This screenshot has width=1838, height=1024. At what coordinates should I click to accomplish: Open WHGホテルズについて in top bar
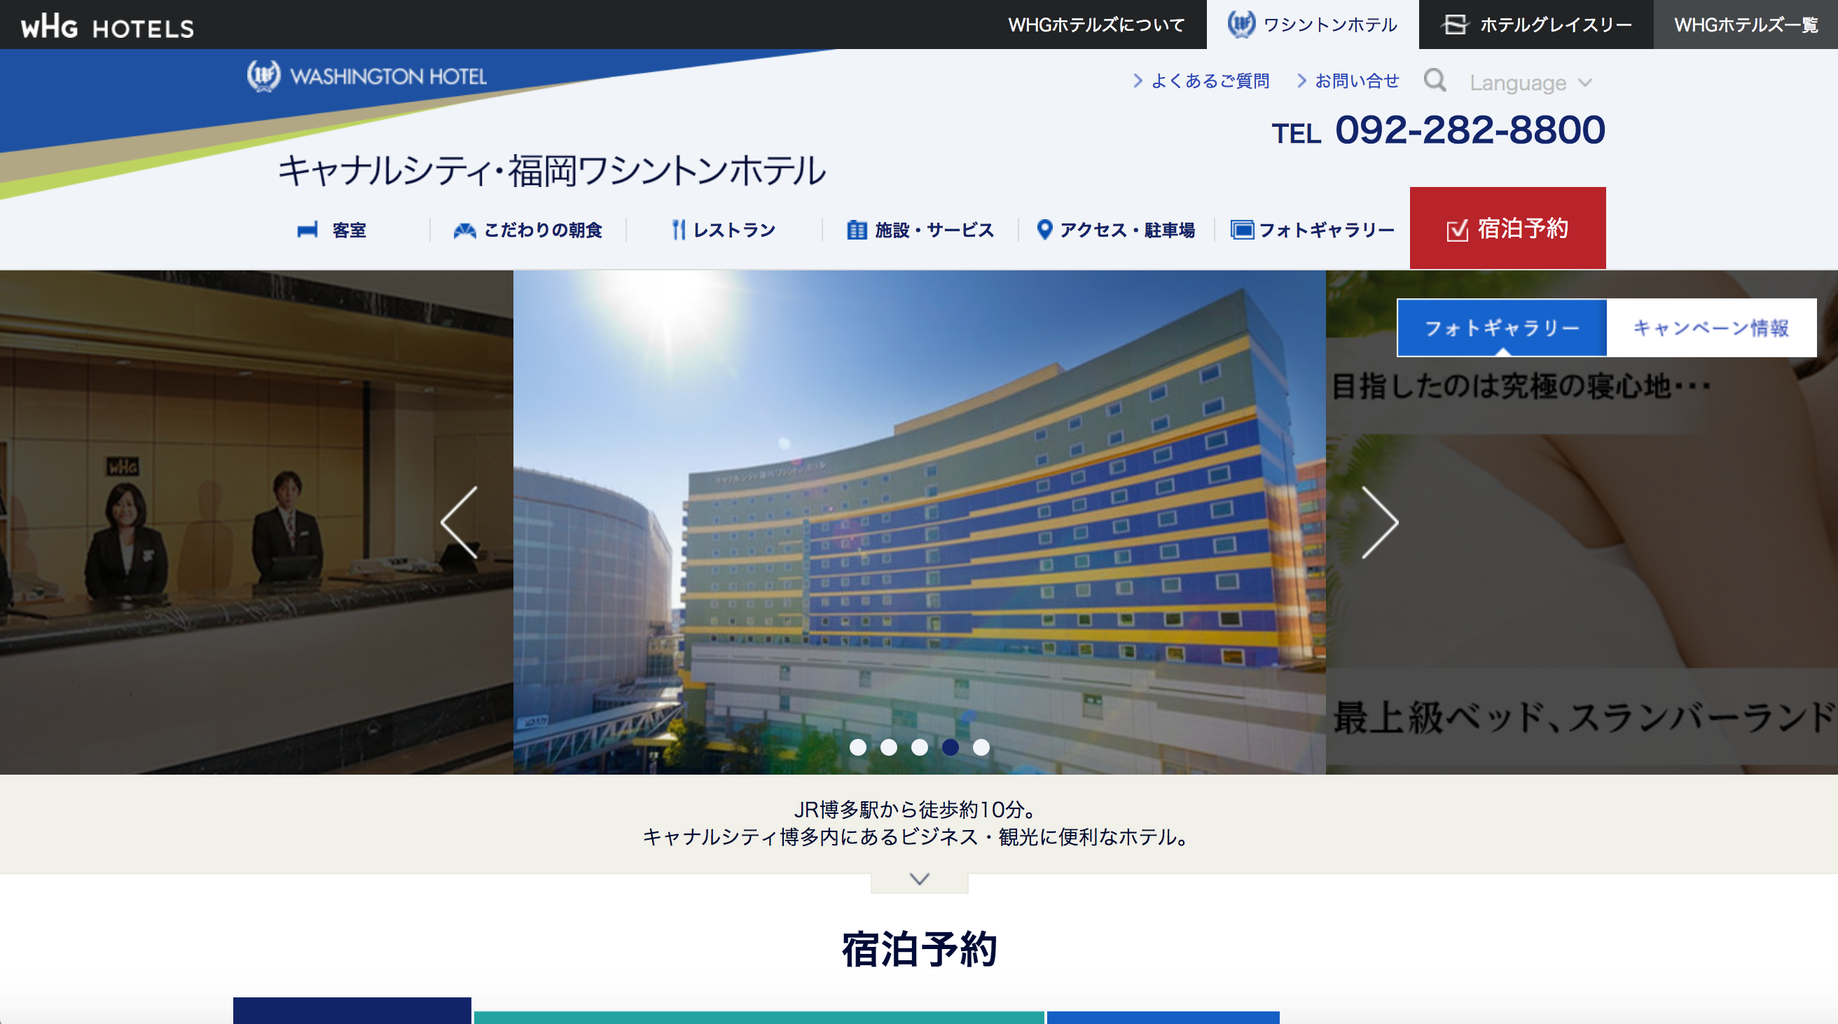pos(1096,25)
